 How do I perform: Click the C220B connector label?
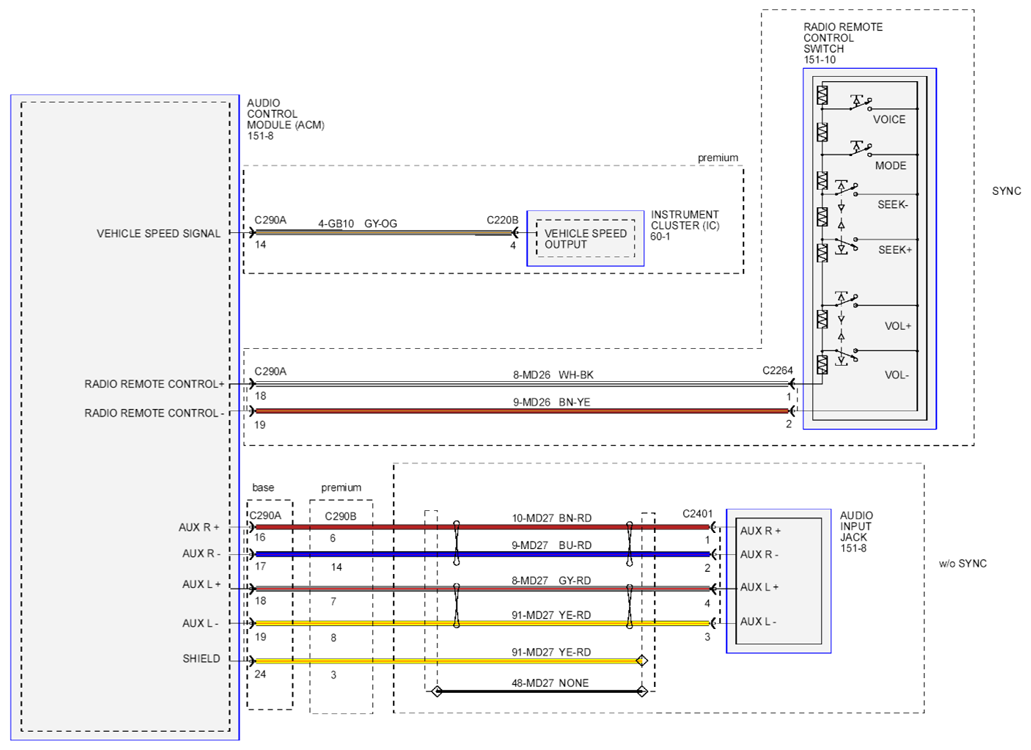click(x=502, y=220)
